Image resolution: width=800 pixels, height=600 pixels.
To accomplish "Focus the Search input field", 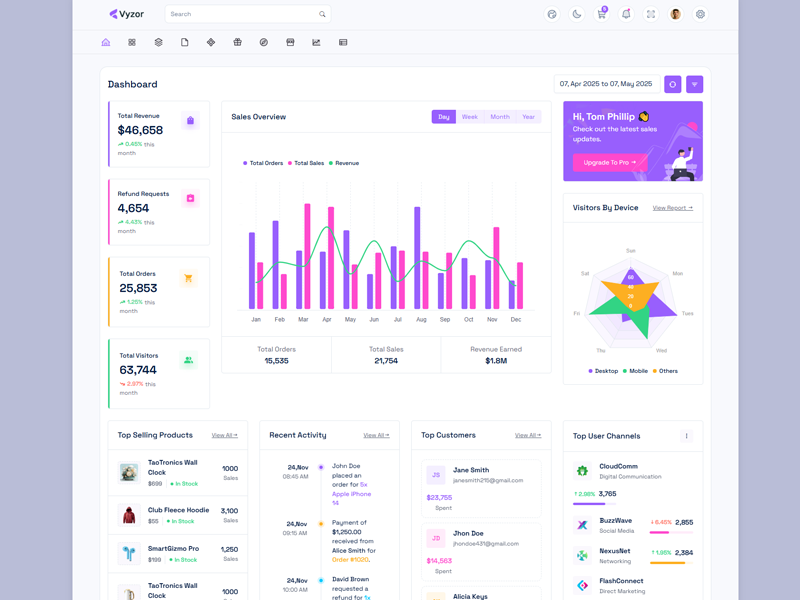I will pos(240,14).
